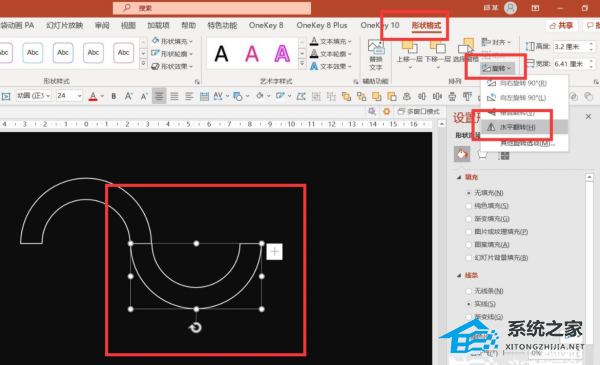600x365 pixels.
Task: Open the Shape Format (形状格式) ribbon tab
Action: pyautogui.click(x=426, y=26)
